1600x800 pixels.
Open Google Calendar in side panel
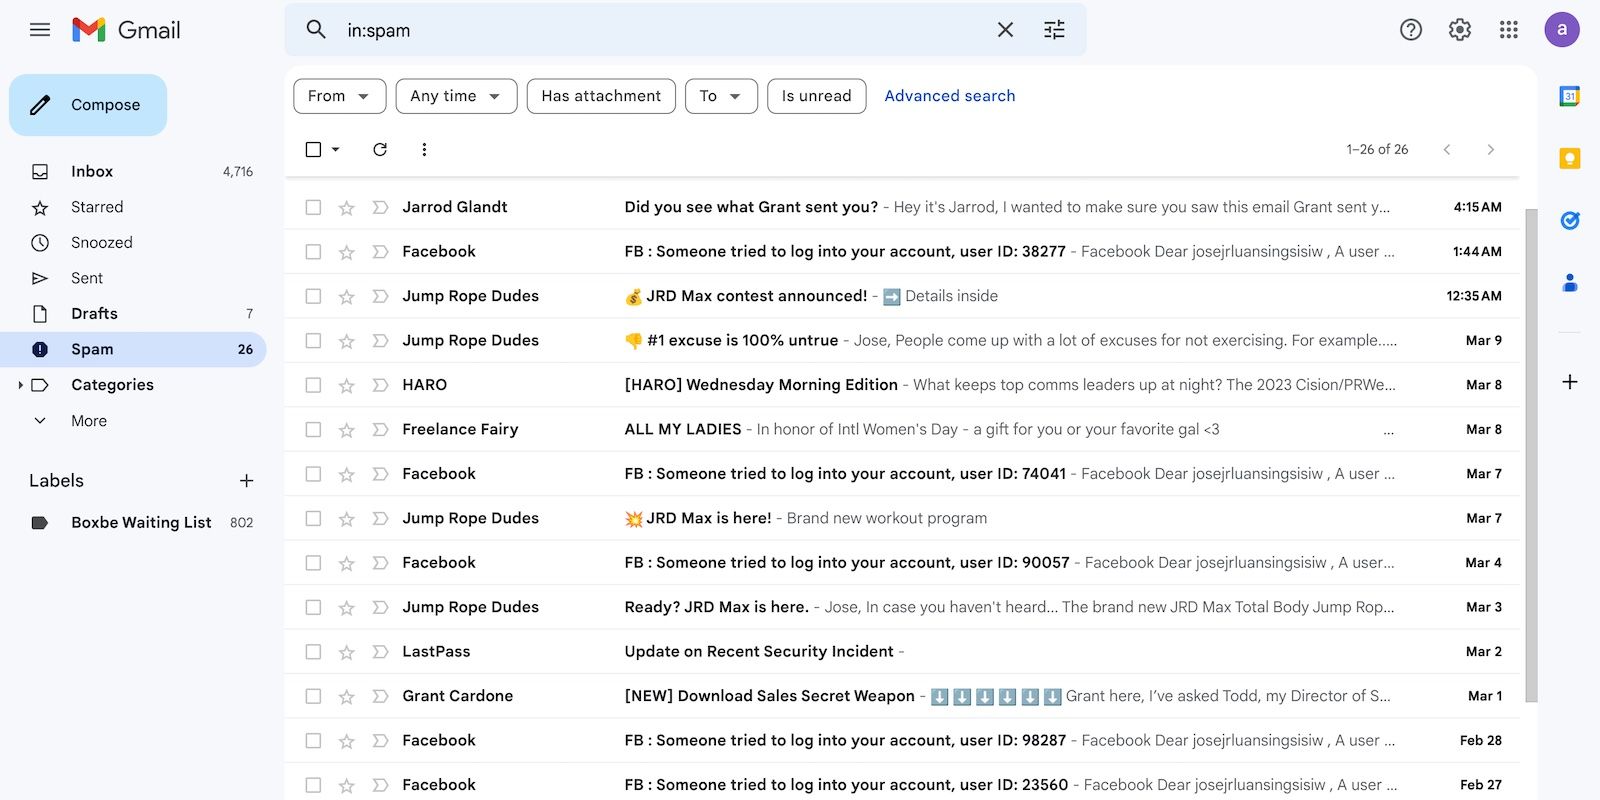(1569, 97)
